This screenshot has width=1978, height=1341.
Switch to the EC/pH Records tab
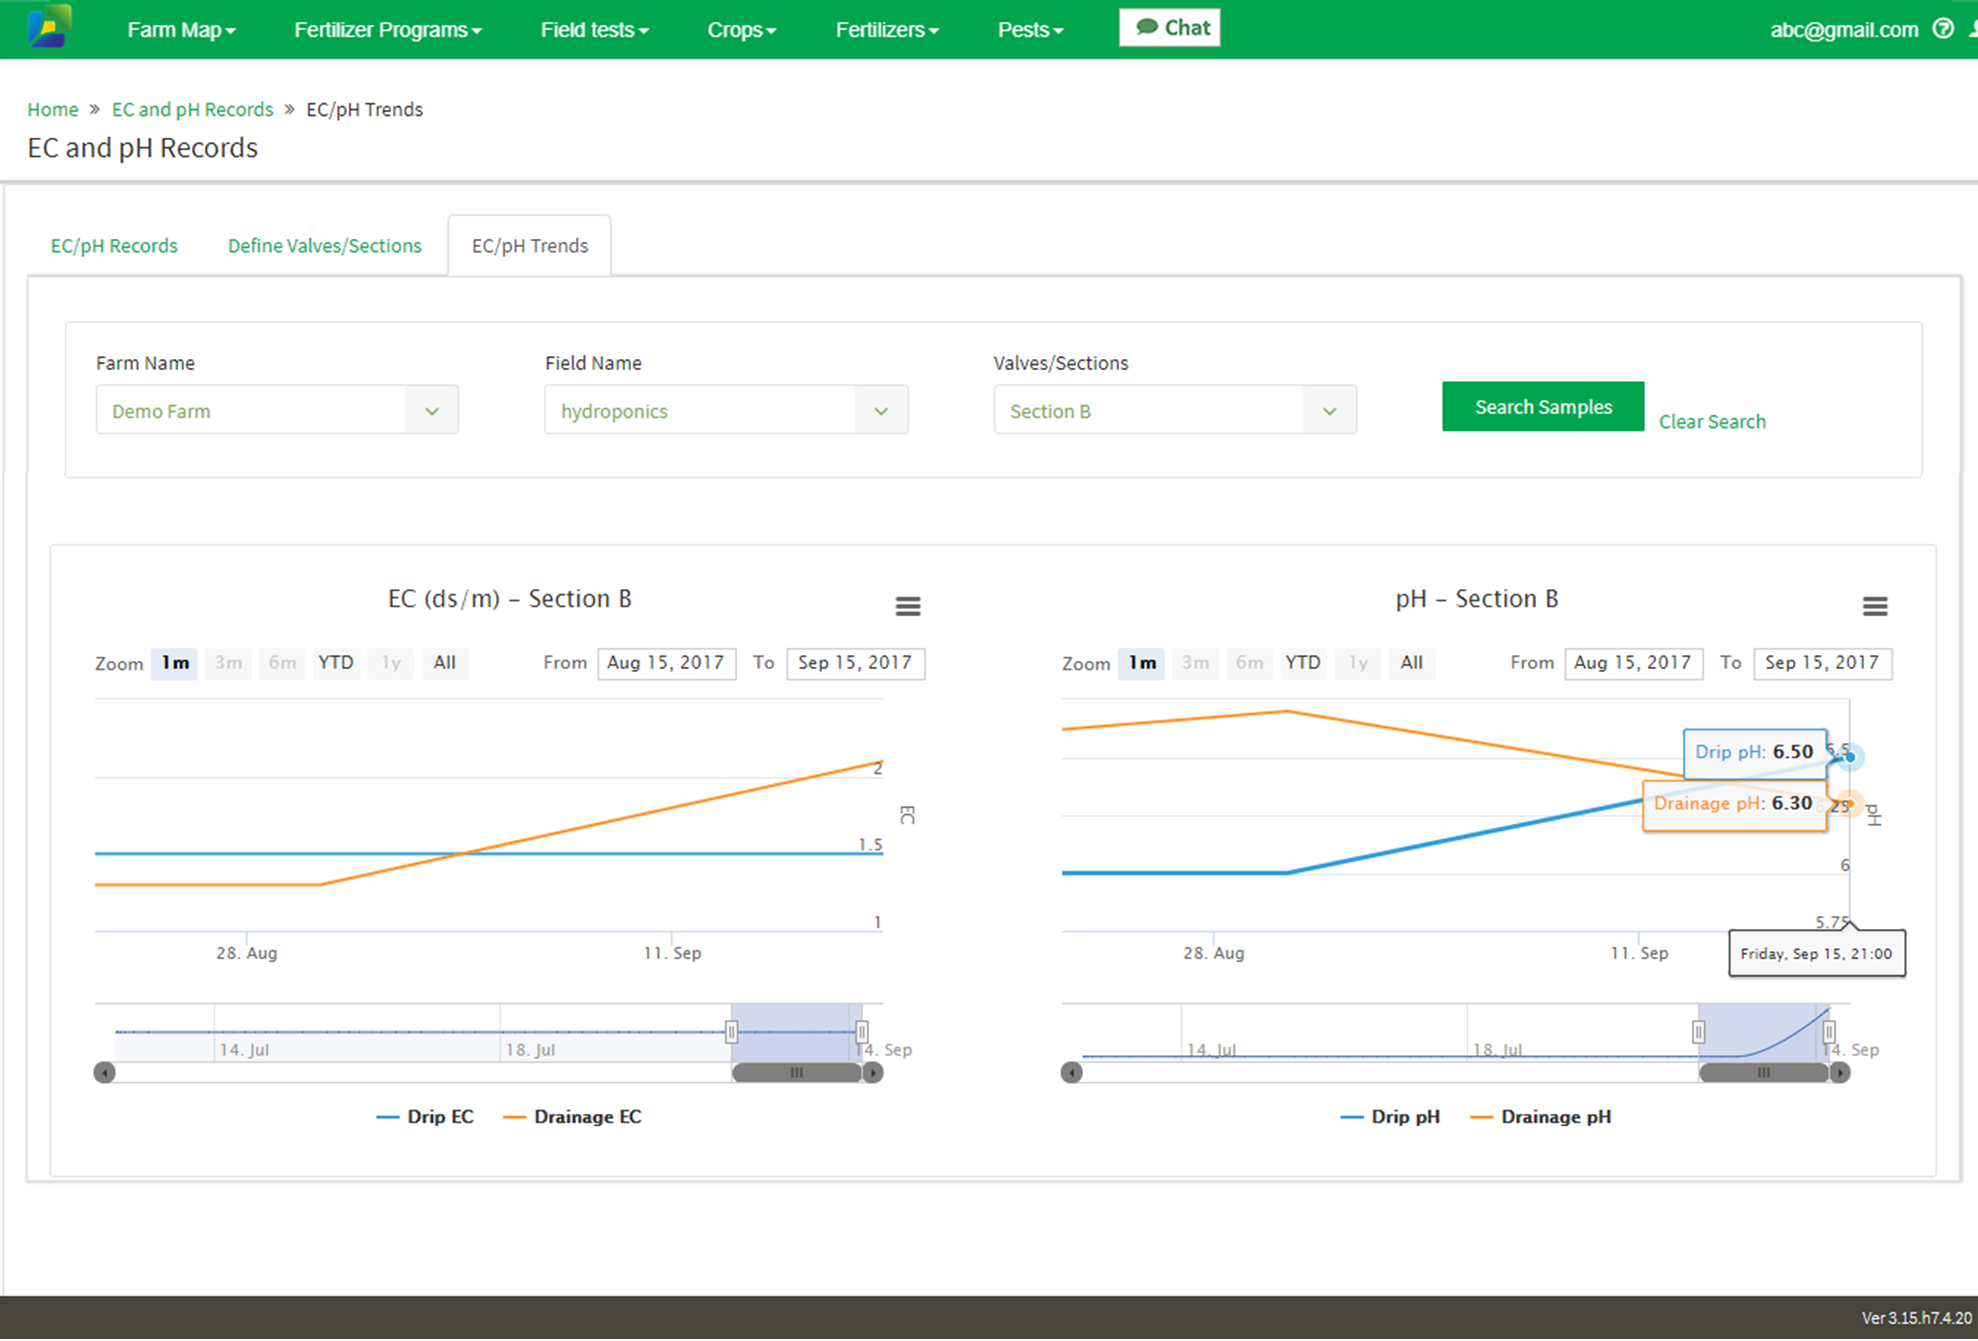click(x=114, y=246)
